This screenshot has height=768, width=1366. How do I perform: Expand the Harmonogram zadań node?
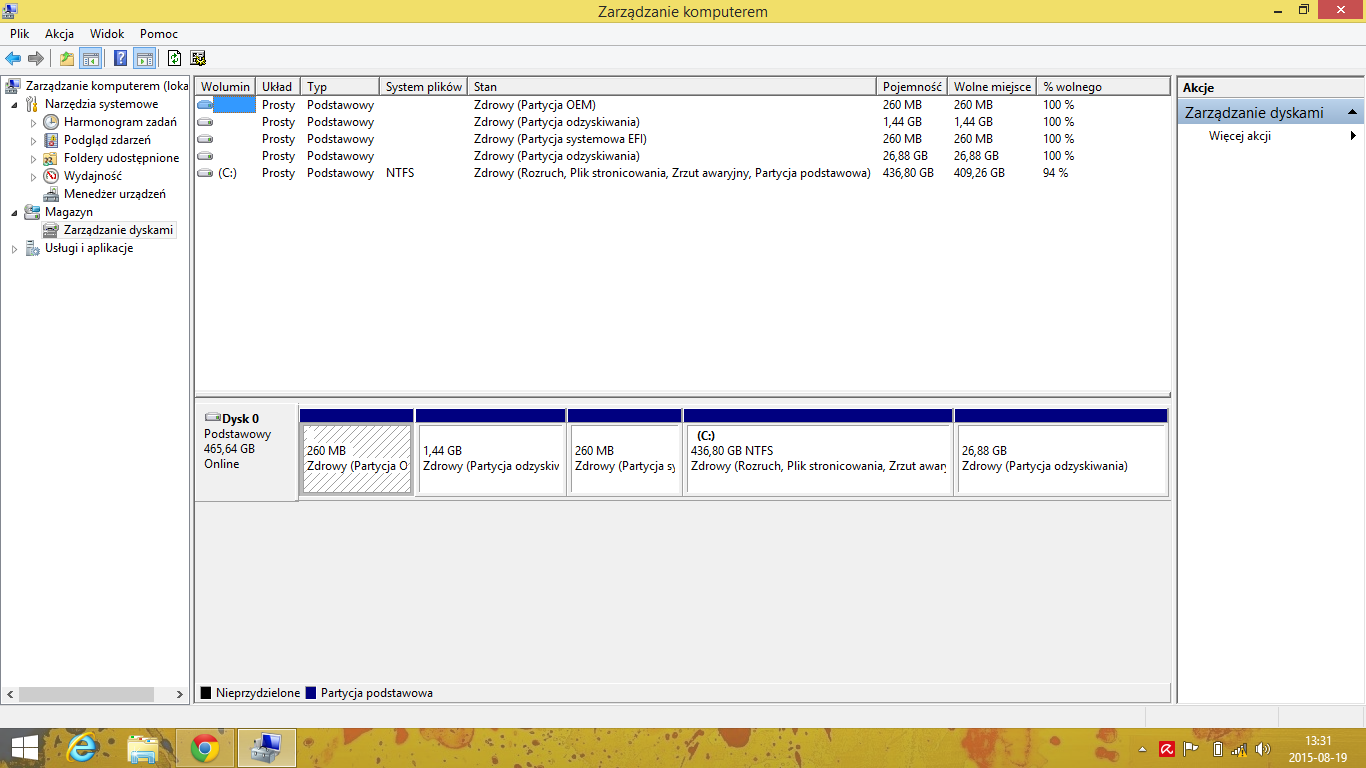click(33, 122)
